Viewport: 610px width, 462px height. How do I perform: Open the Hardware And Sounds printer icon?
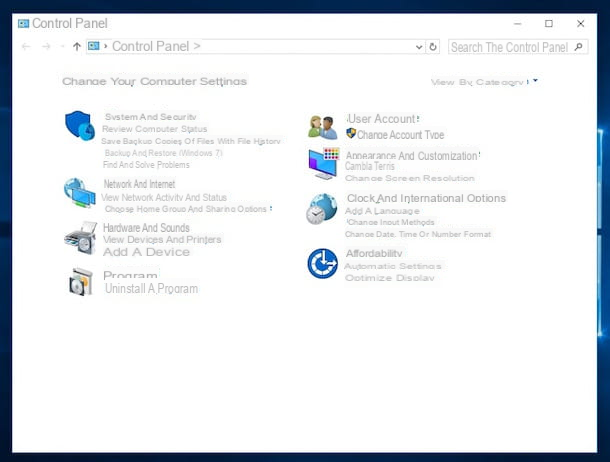click(81, 238)
